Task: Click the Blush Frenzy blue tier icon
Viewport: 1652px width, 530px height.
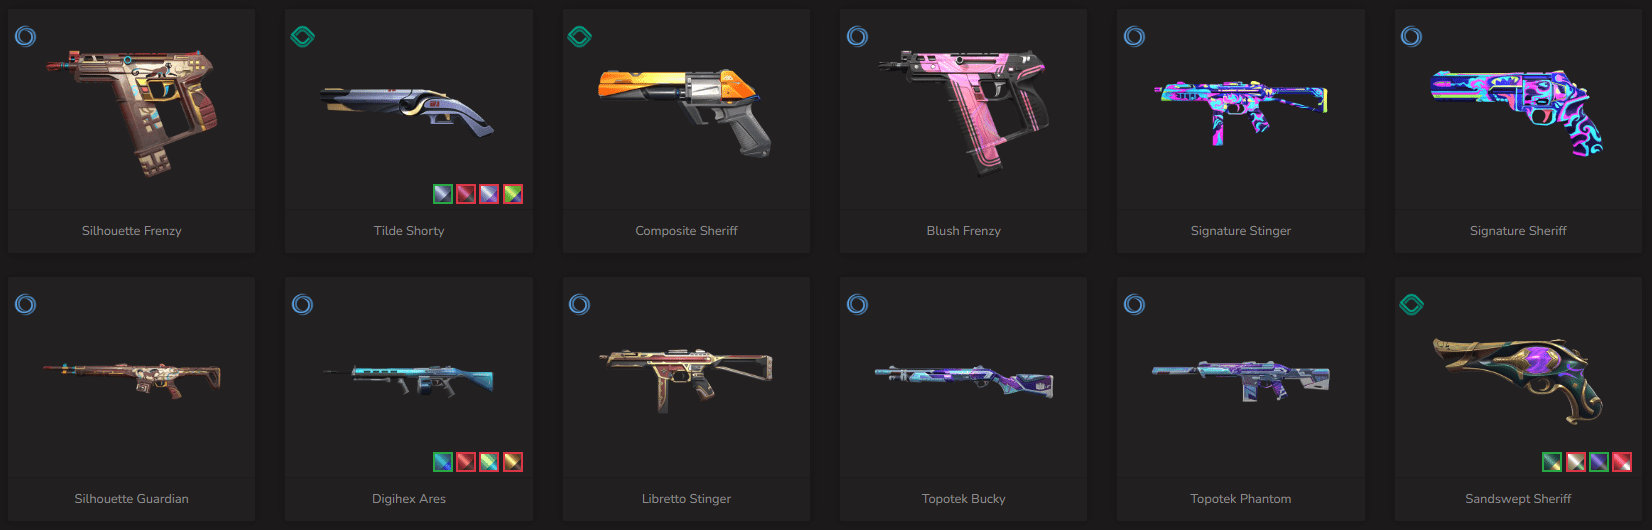Action: [858, 37]
